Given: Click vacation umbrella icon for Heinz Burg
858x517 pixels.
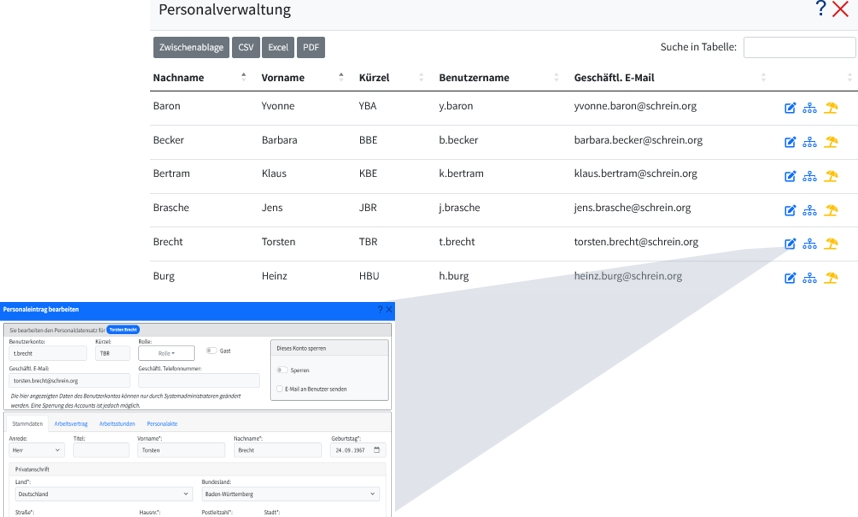Looking at the screenshot, I should 830,277.
